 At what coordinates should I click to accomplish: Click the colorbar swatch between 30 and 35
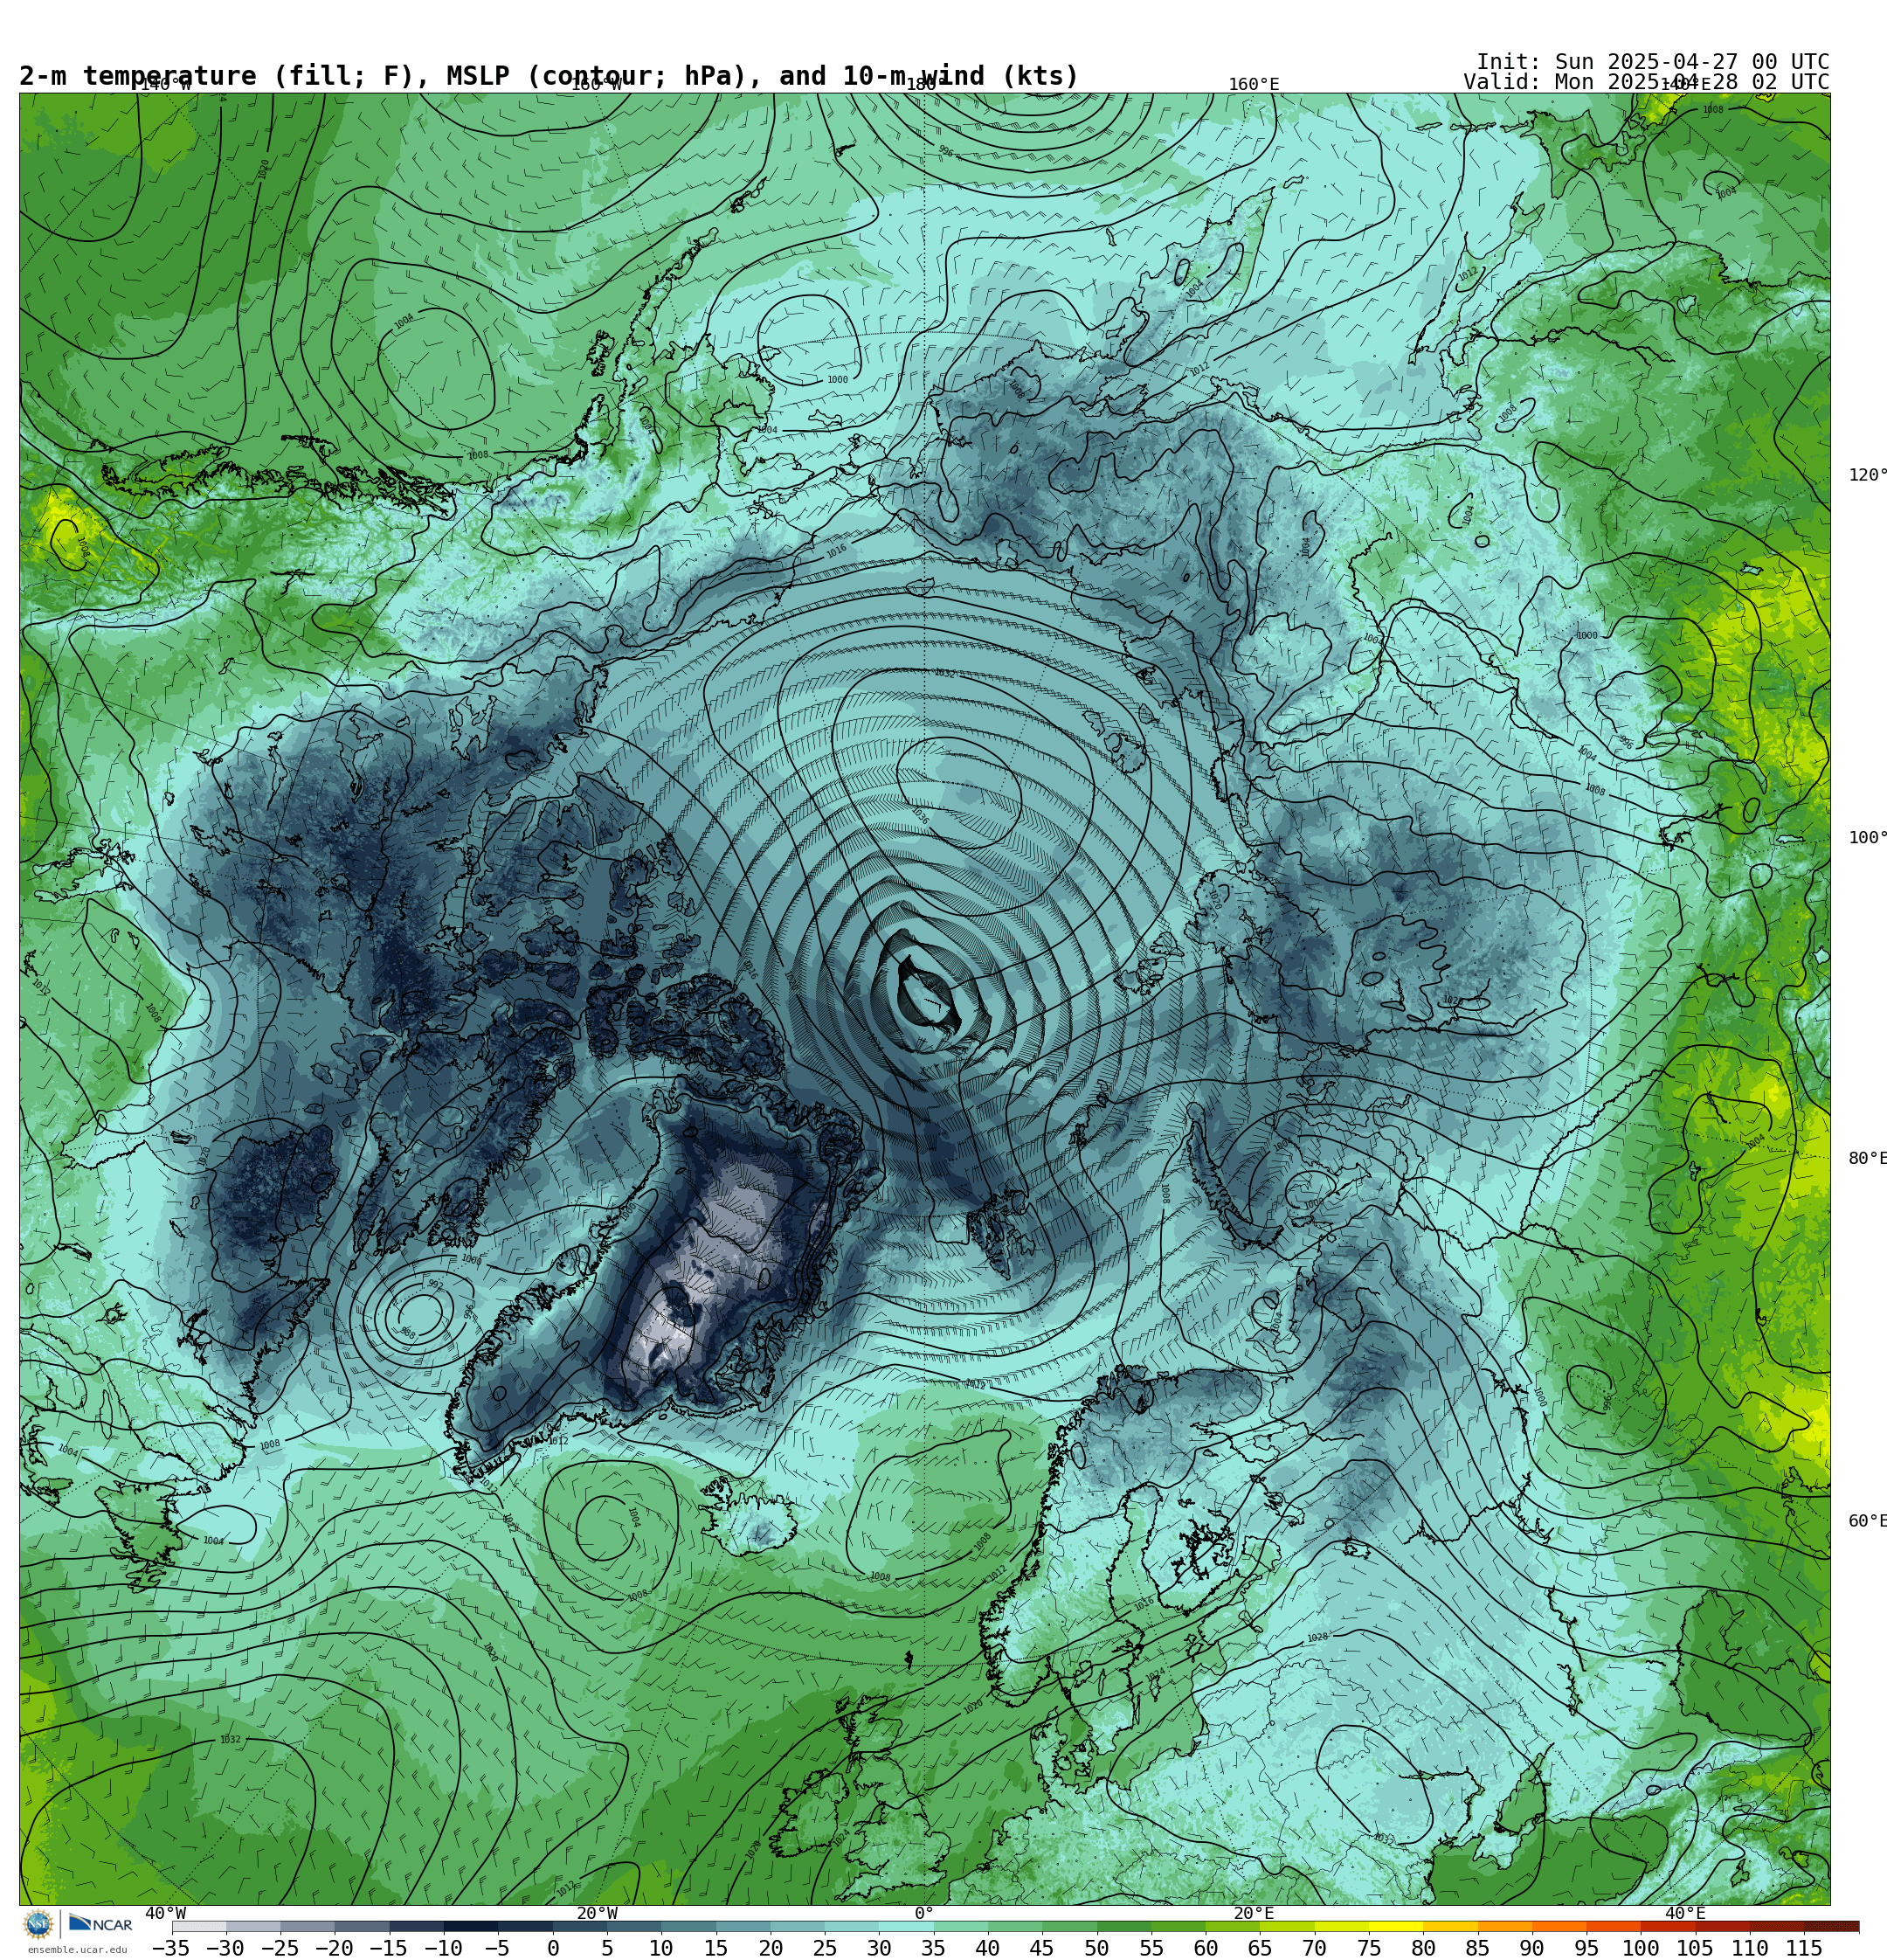(x=906, y=1926)
